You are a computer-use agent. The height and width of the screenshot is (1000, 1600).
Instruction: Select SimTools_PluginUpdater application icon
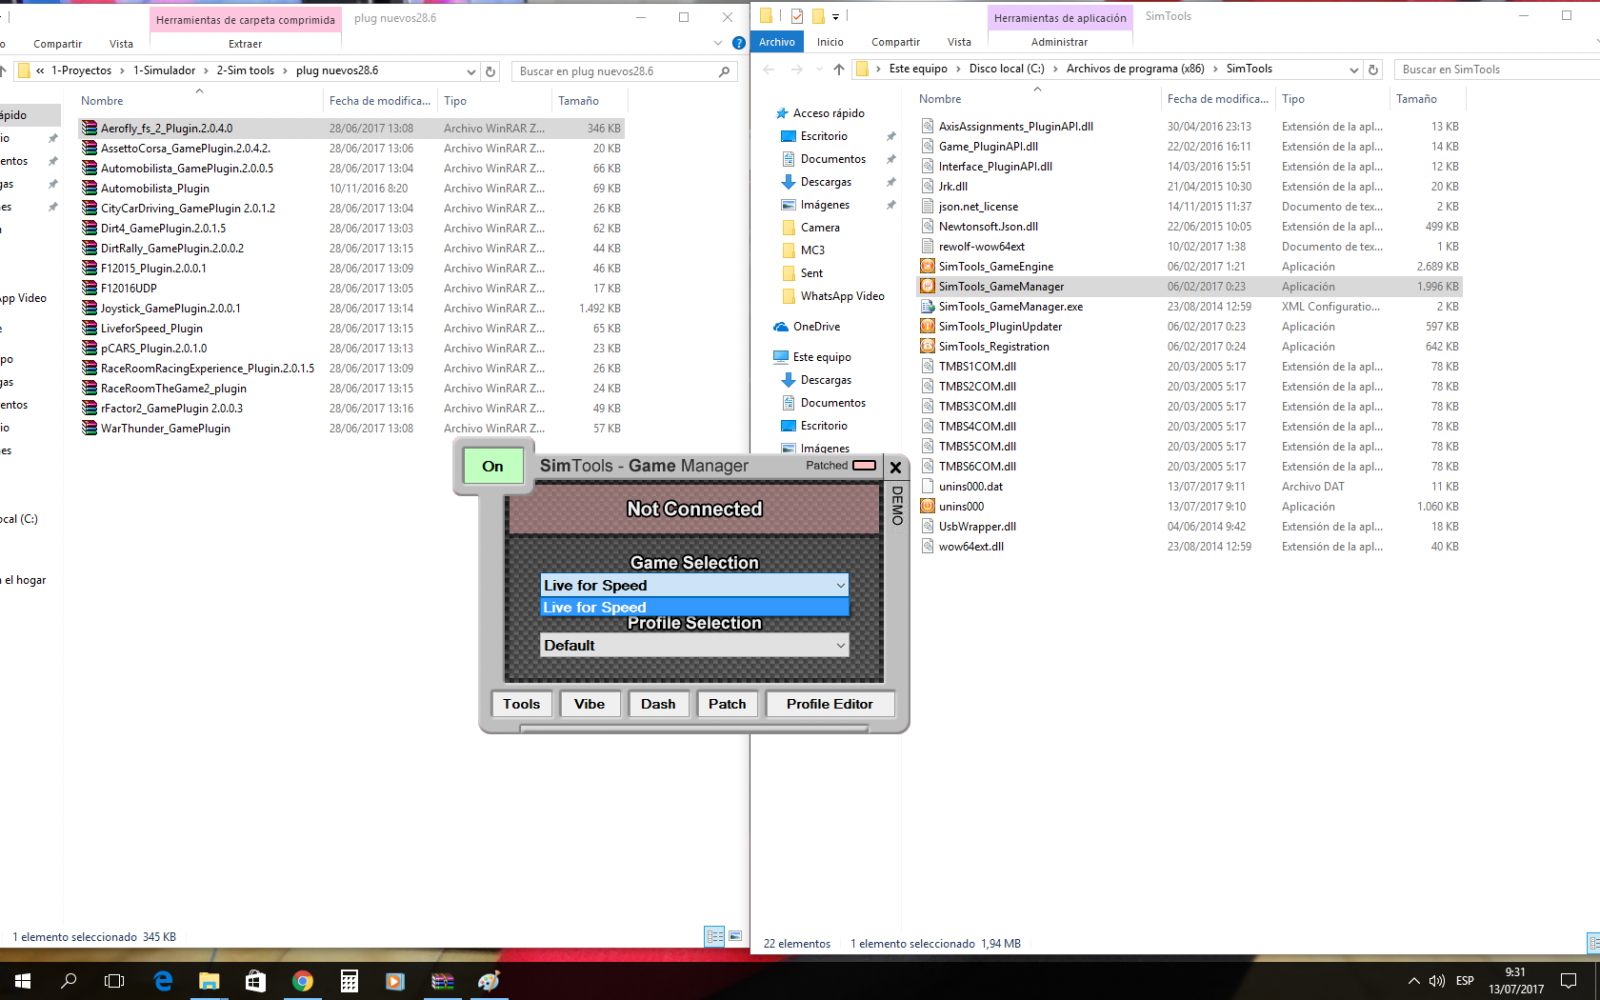coord(927,326)
